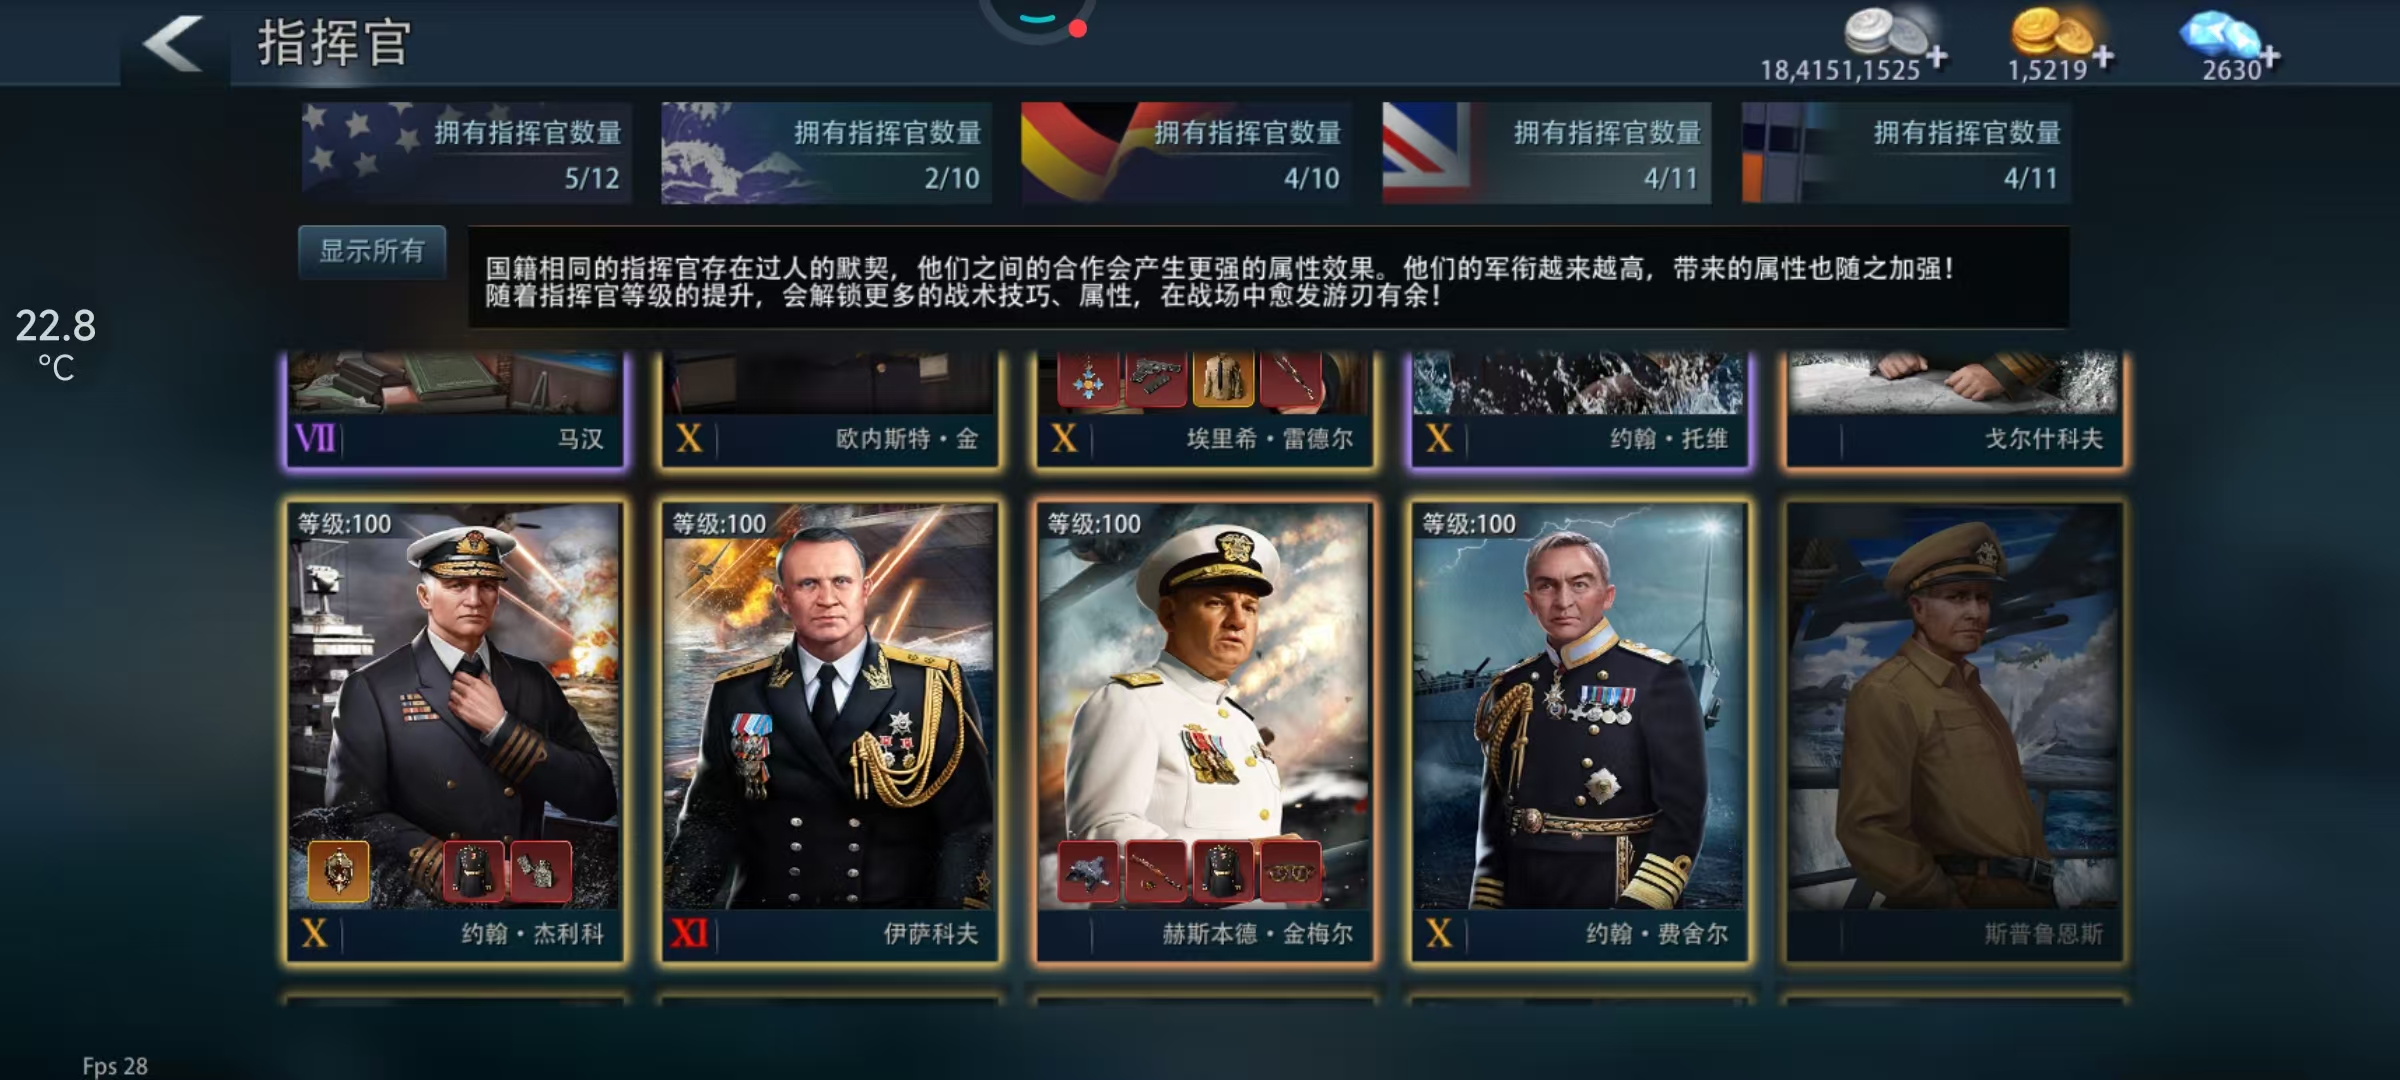The width and height of the screenshot is (2400, 1080).
Task: Filter by British flag commanders 4/11
Action: click(x=1546, y=153)
